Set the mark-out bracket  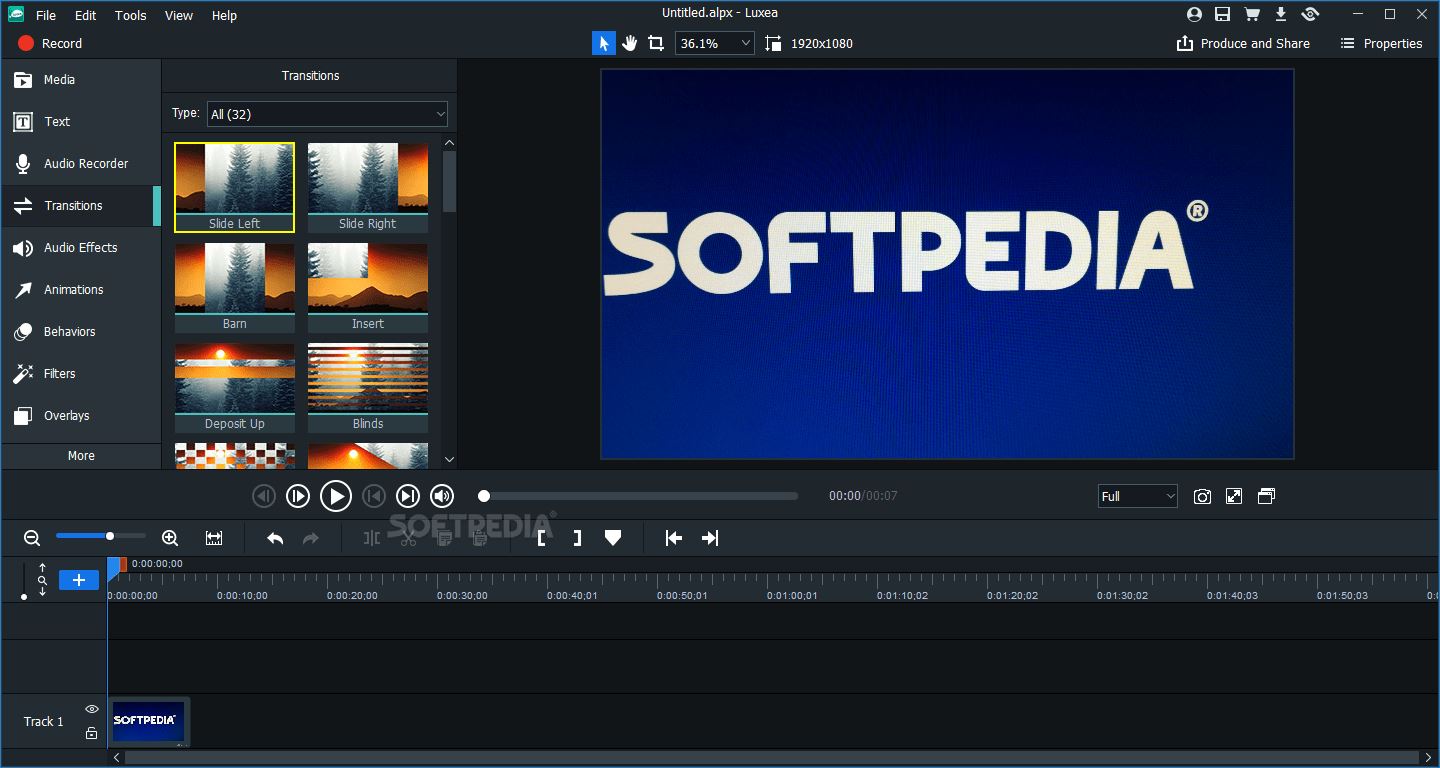(577, 538)
